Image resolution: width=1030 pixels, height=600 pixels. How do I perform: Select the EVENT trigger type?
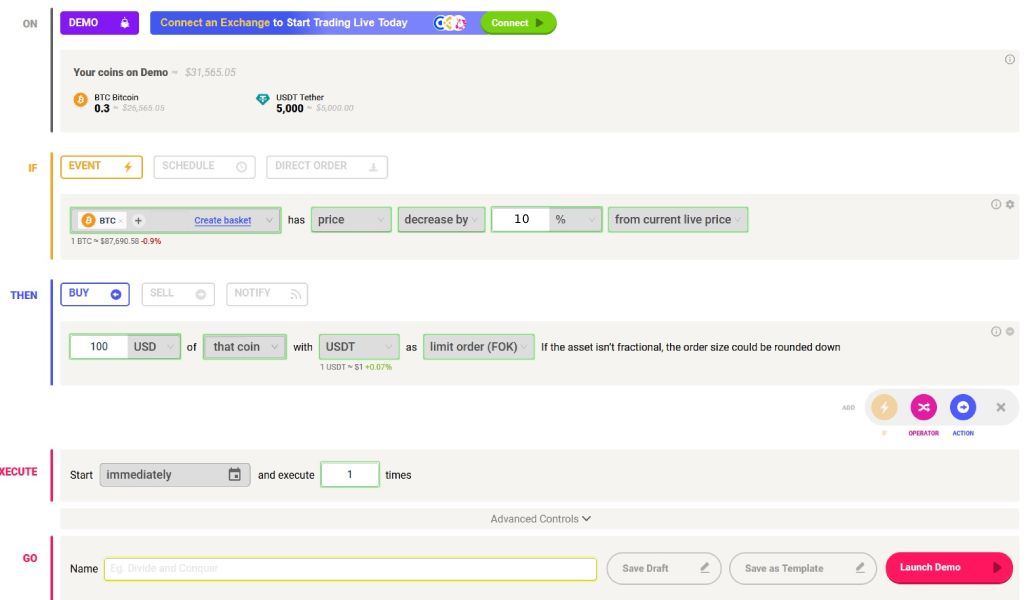[x=101, y=167]
